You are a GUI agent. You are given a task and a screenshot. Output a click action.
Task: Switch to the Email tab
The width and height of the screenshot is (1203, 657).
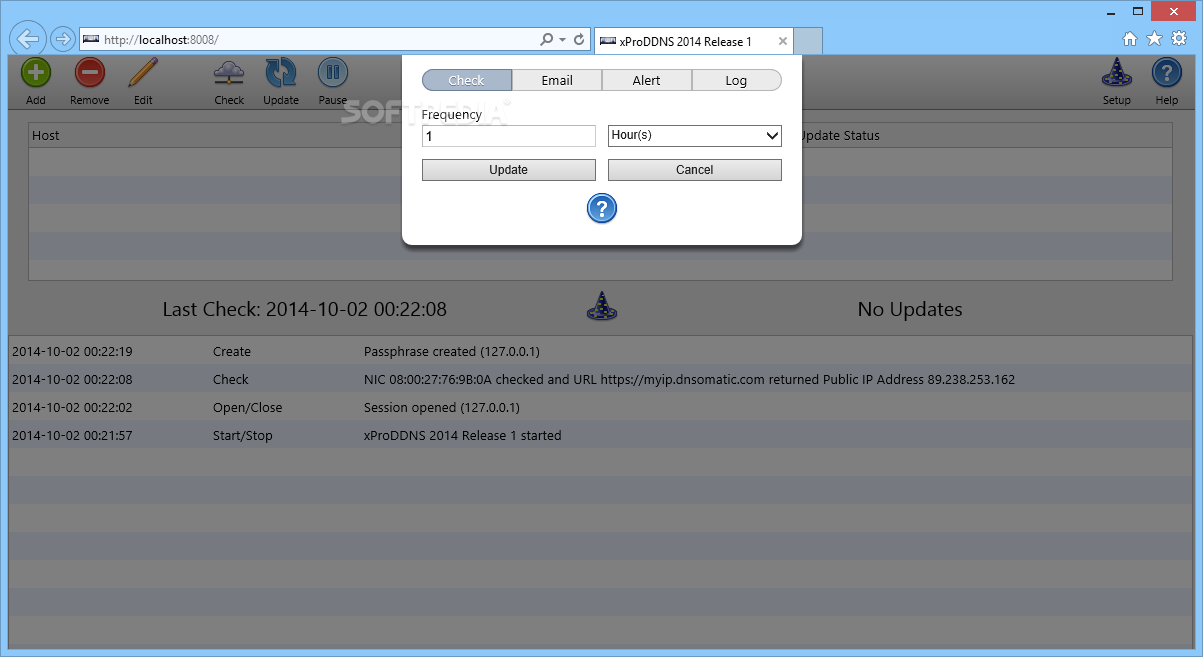(557, 80)
